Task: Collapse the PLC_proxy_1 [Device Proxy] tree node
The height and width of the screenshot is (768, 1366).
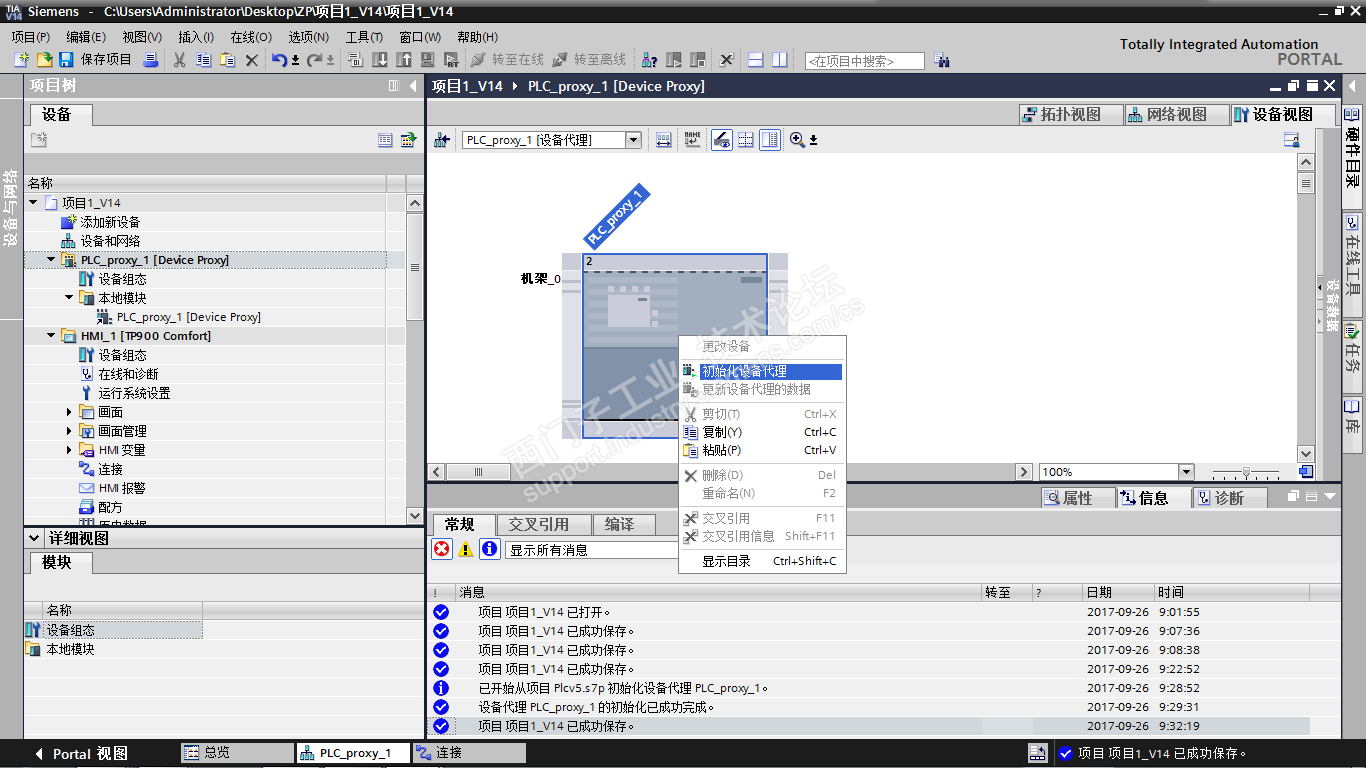Action: [x=51, y=259]
